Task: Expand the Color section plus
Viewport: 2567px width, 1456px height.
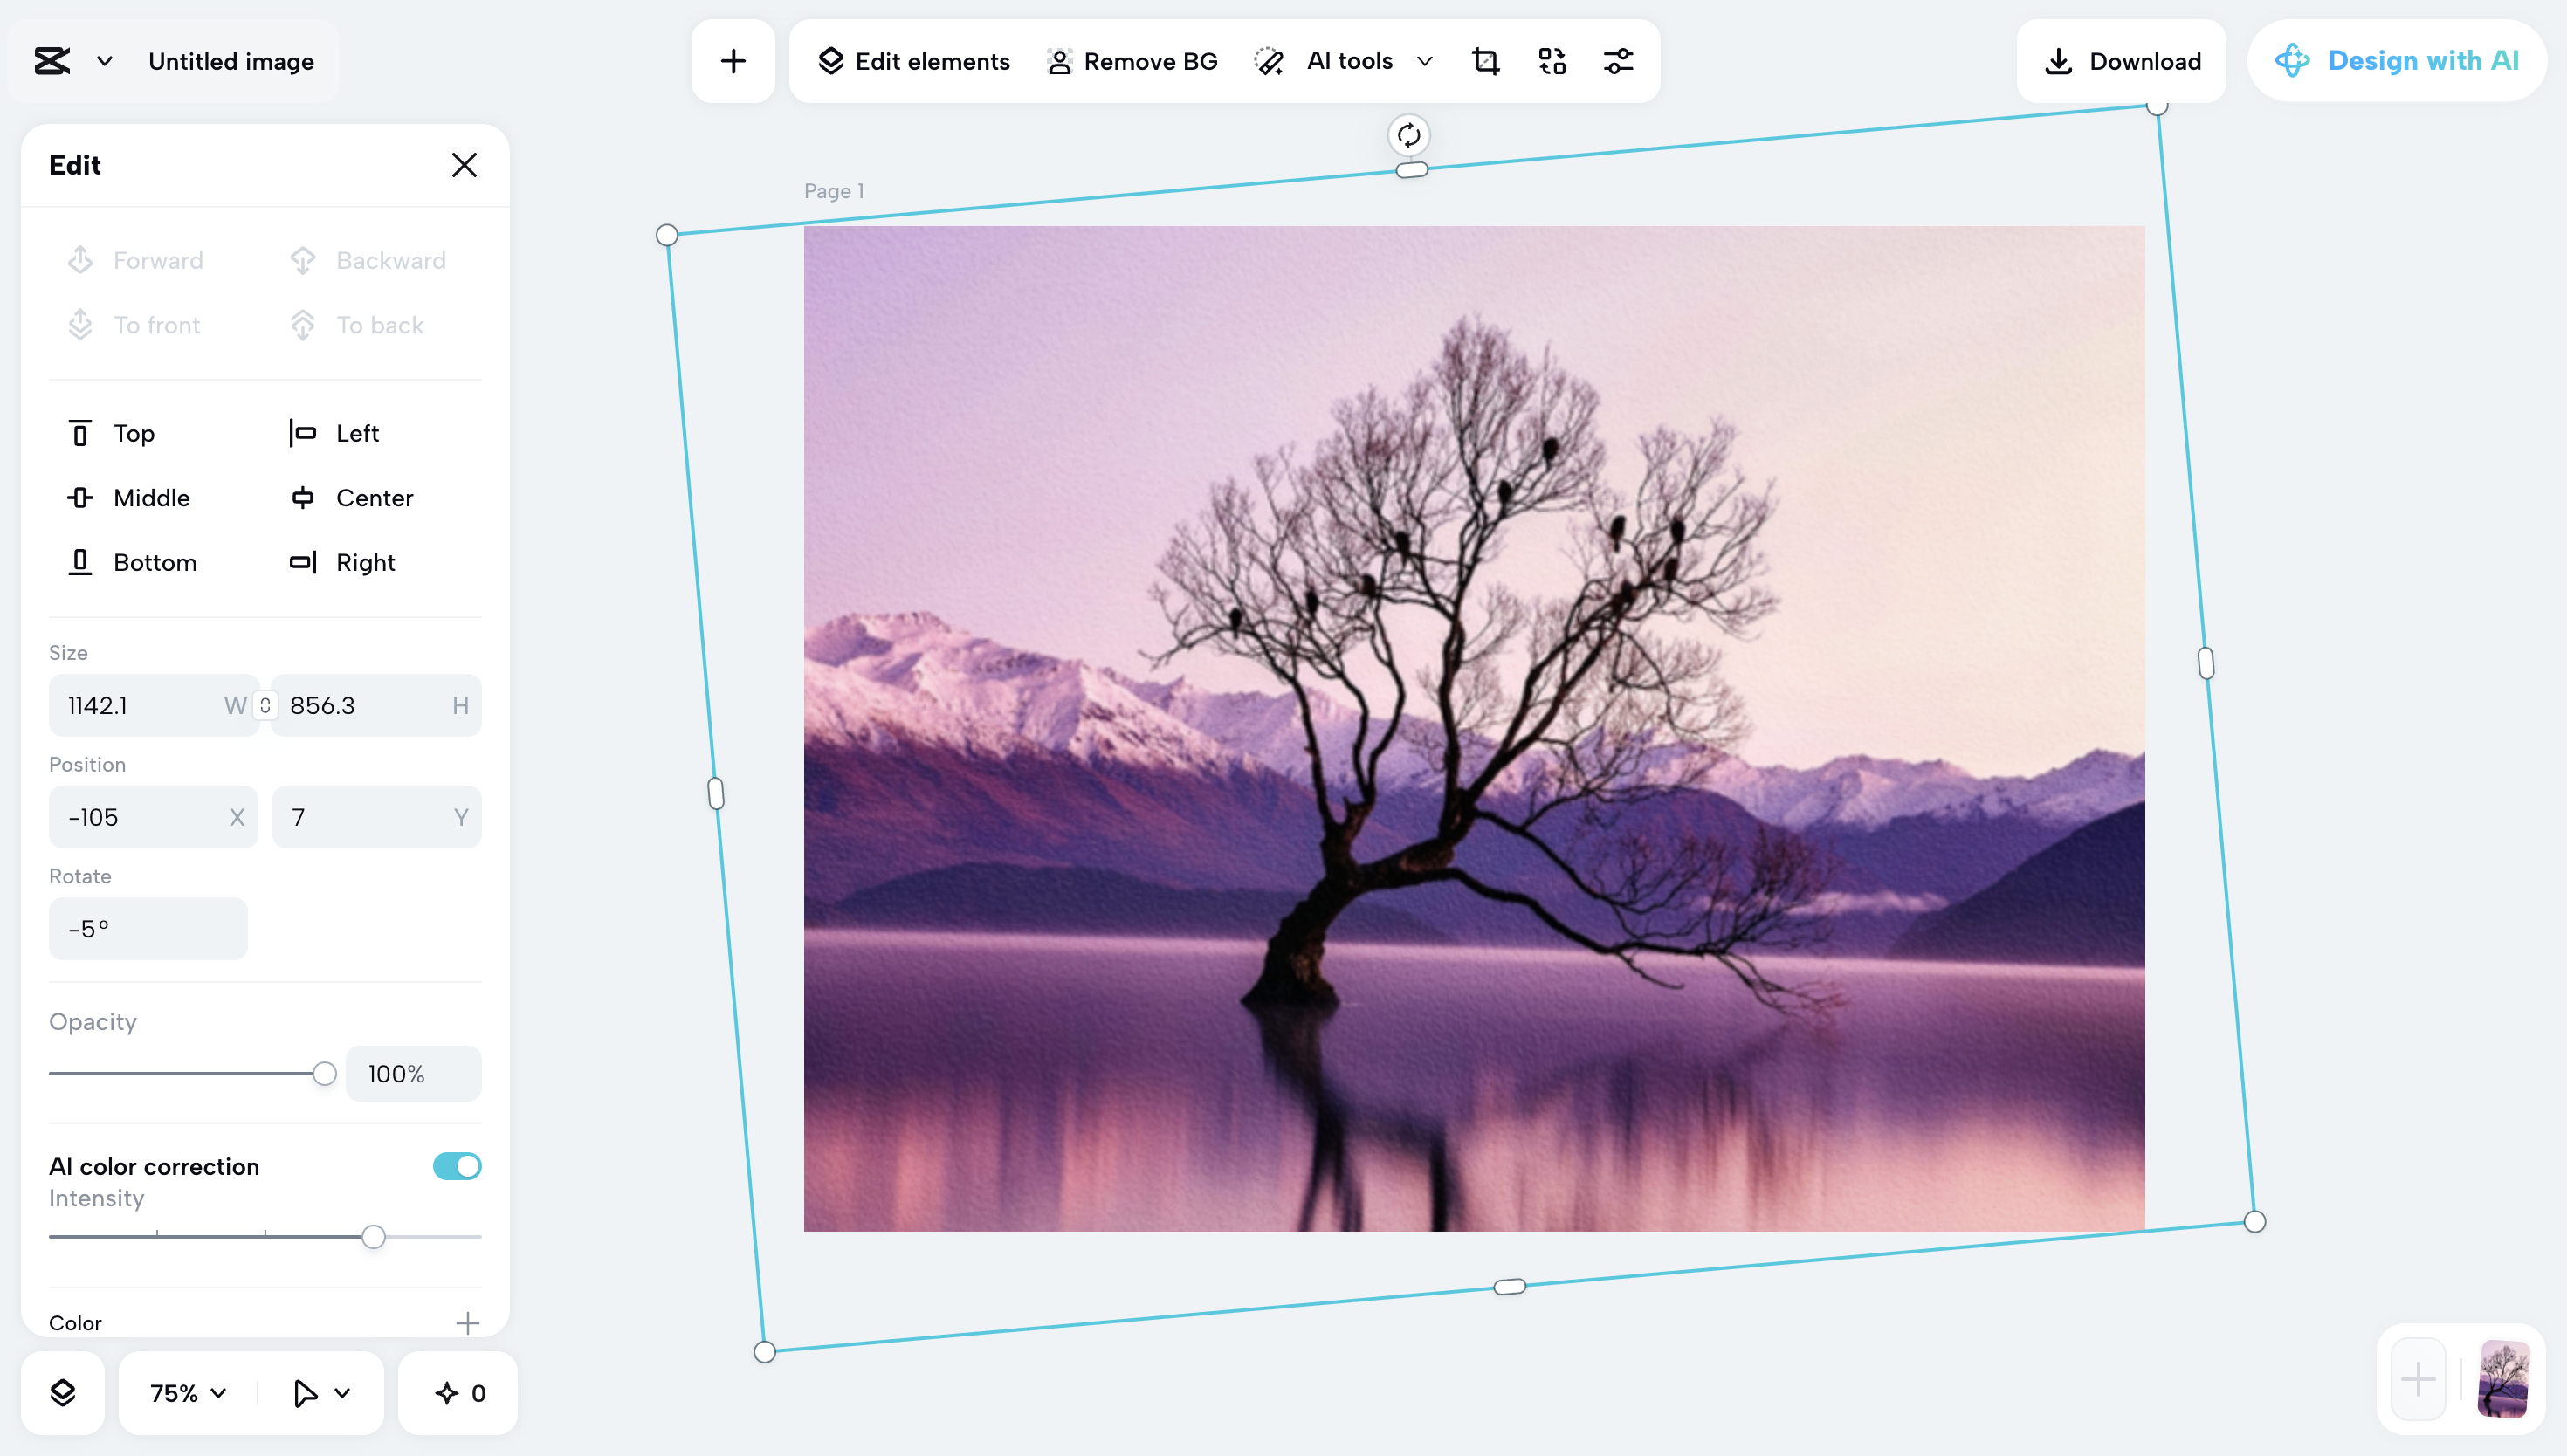Action: tap(467, 1323)
